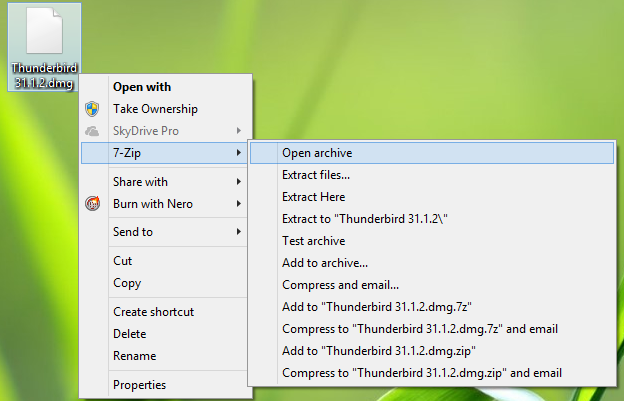Select Open archive in 7-Zip submenu
Image resolution: width=624 pixels, height=401 pixels.
(x=317, y=153)
